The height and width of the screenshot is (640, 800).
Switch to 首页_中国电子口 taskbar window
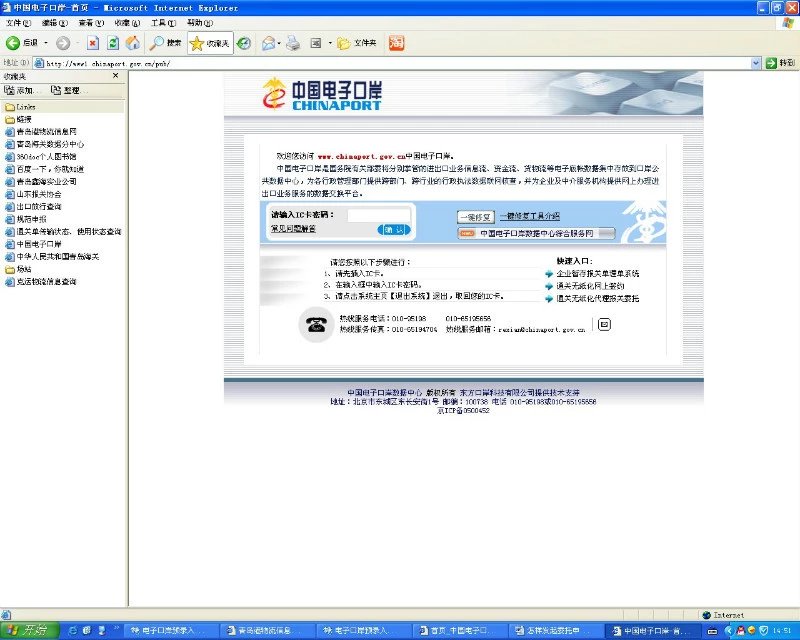tap(458, 631)
